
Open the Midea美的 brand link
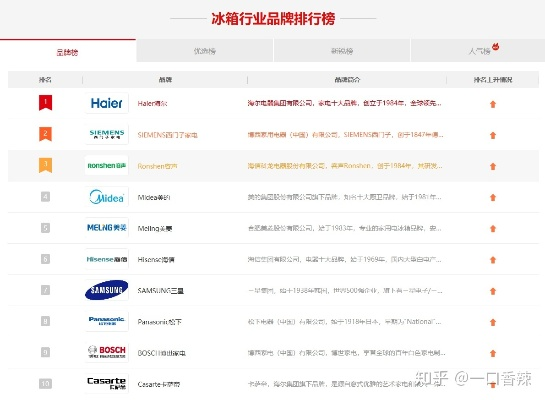click(154, 197)
